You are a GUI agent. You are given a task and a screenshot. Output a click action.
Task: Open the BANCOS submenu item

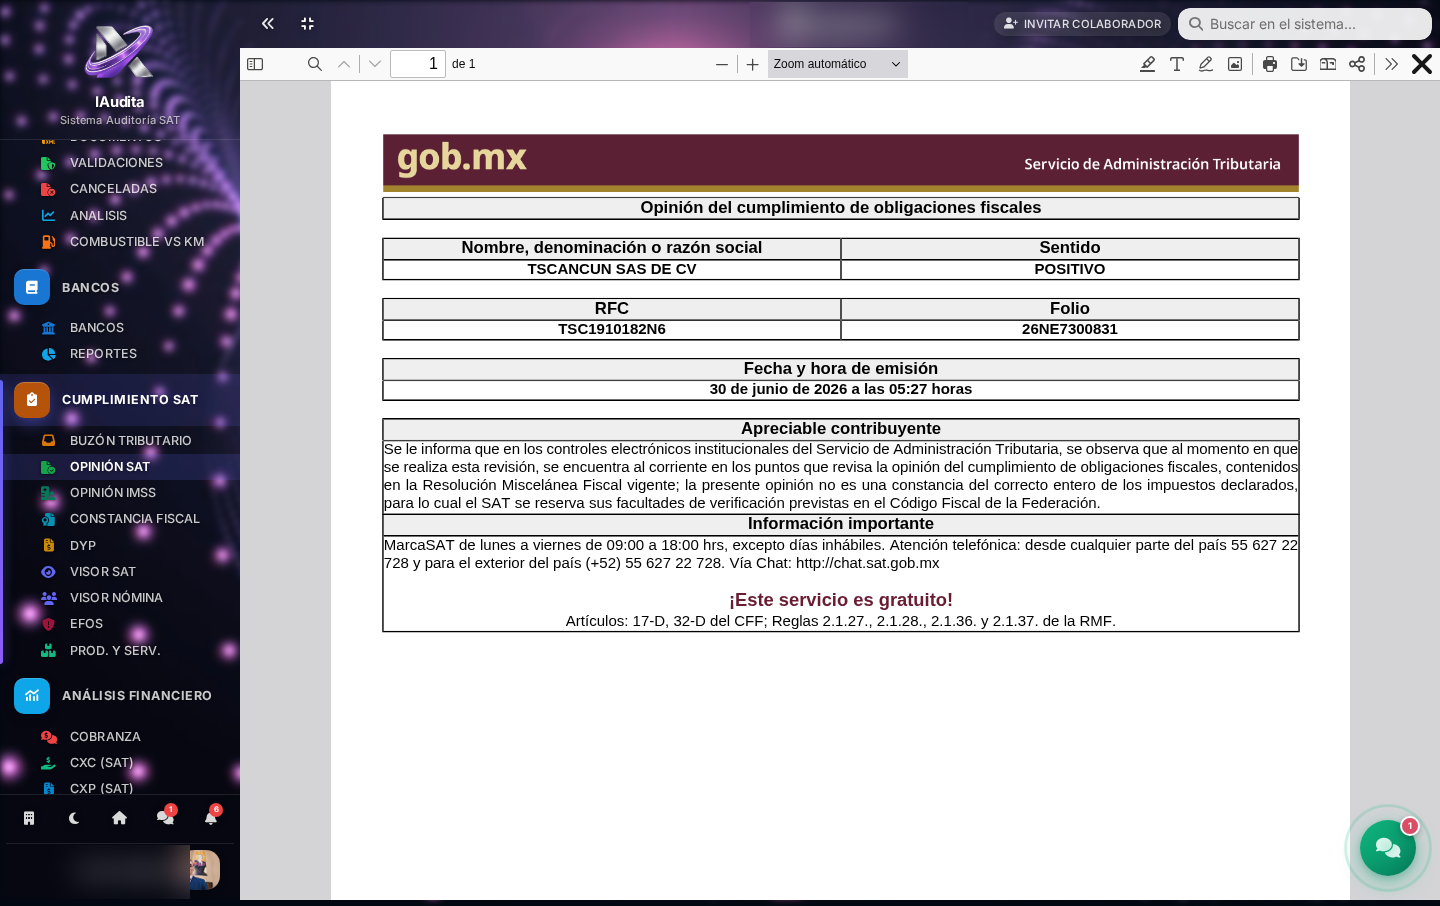(97, 328)
